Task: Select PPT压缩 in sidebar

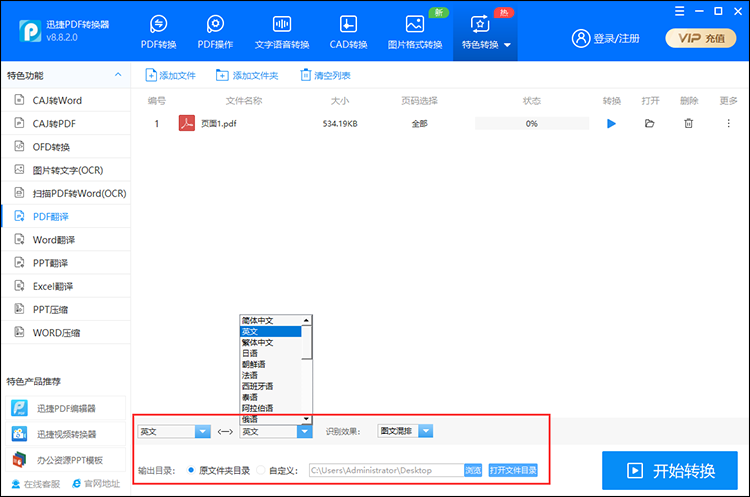Action: (66, 309)
